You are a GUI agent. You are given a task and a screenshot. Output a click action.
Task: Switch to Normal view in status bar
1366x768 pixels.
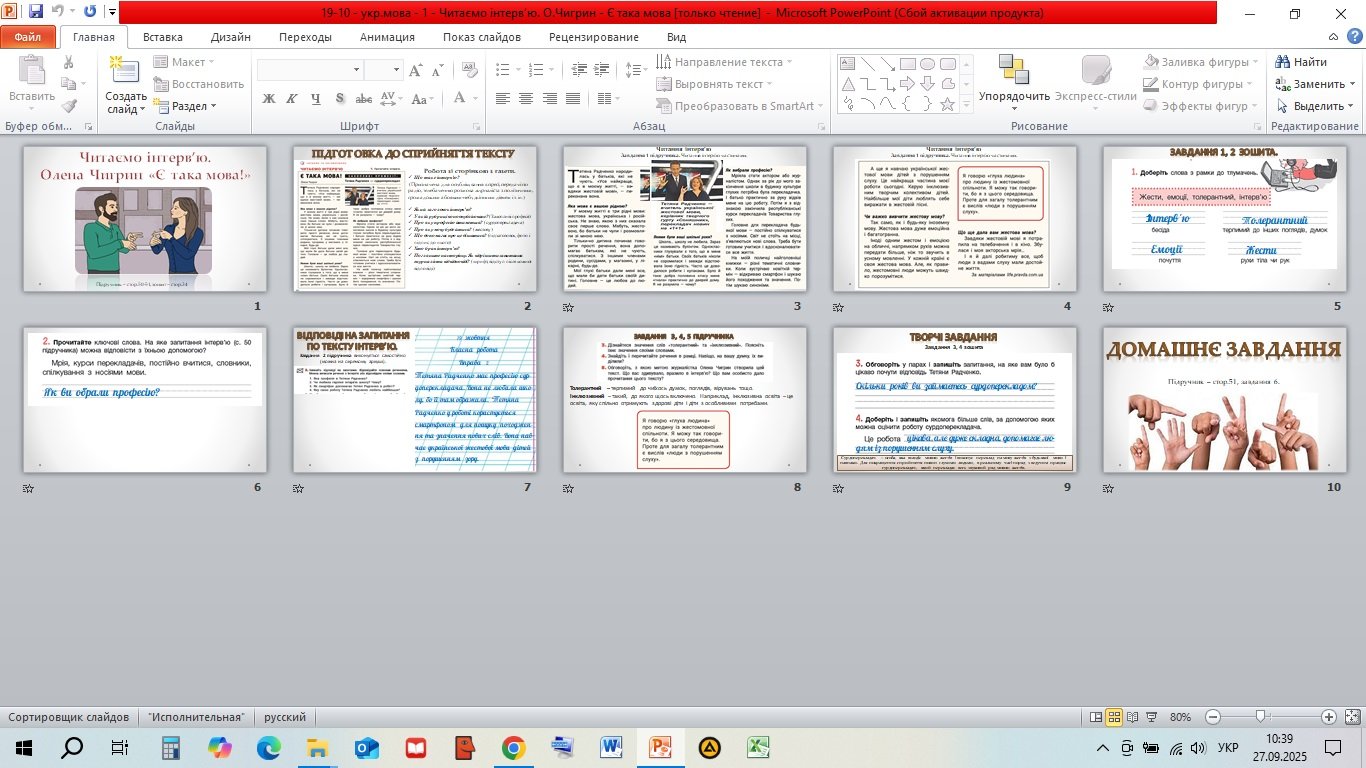1096,717
